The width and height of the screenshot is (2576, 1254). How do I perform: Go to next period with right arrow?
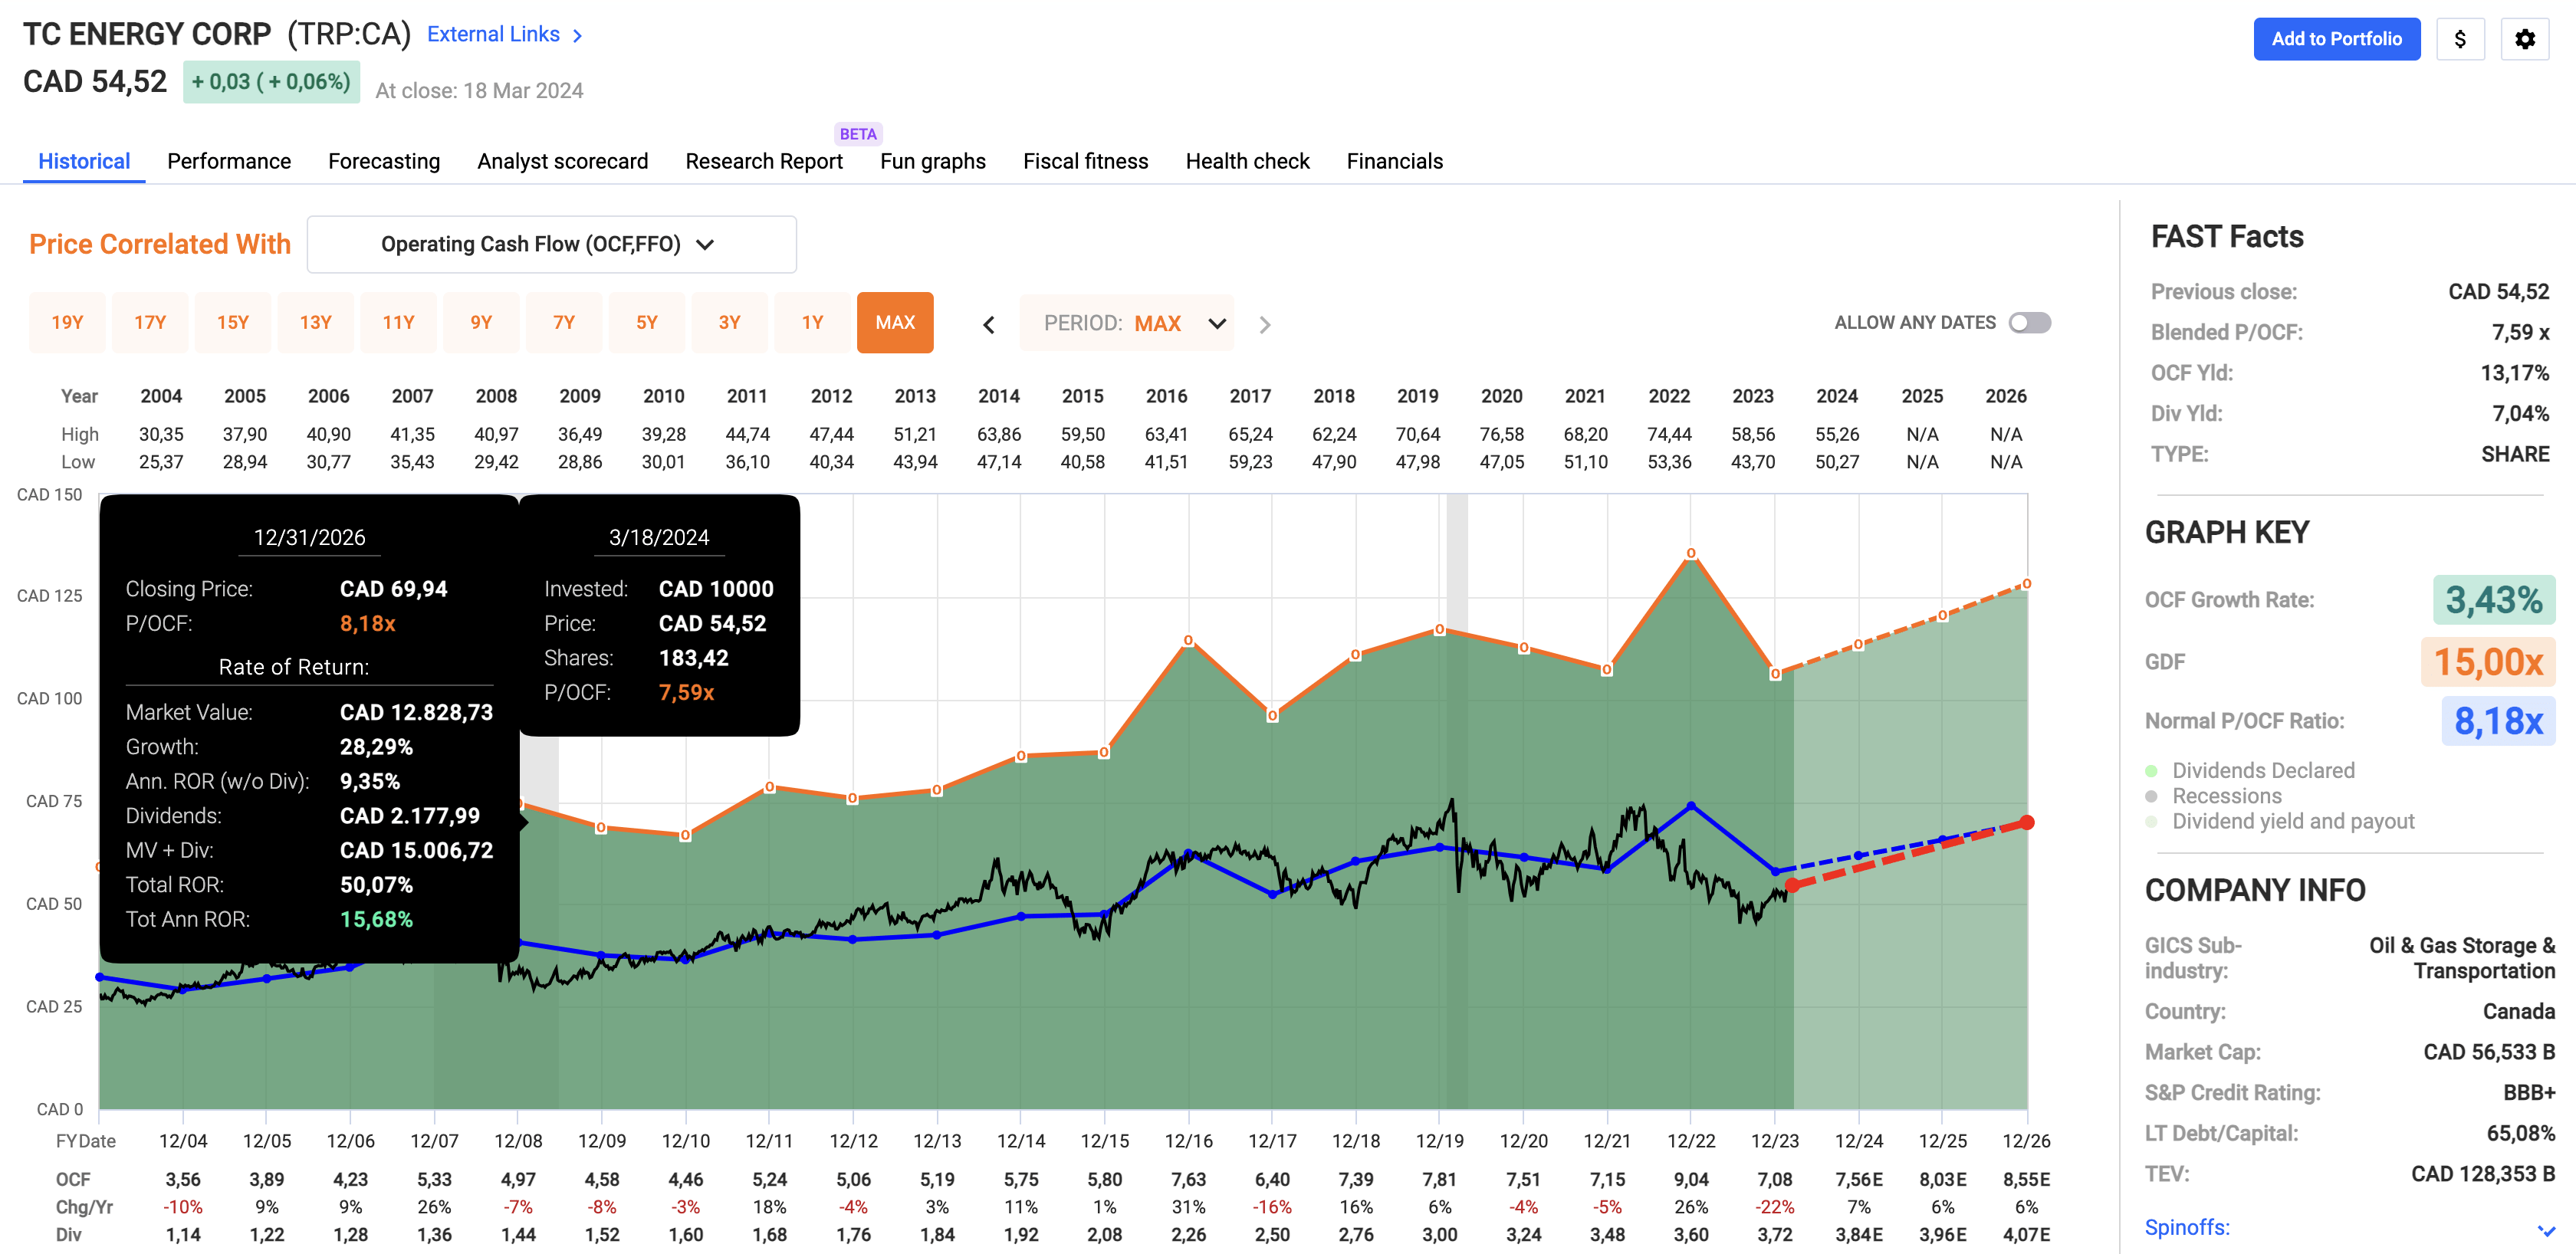click(1265, 324)
